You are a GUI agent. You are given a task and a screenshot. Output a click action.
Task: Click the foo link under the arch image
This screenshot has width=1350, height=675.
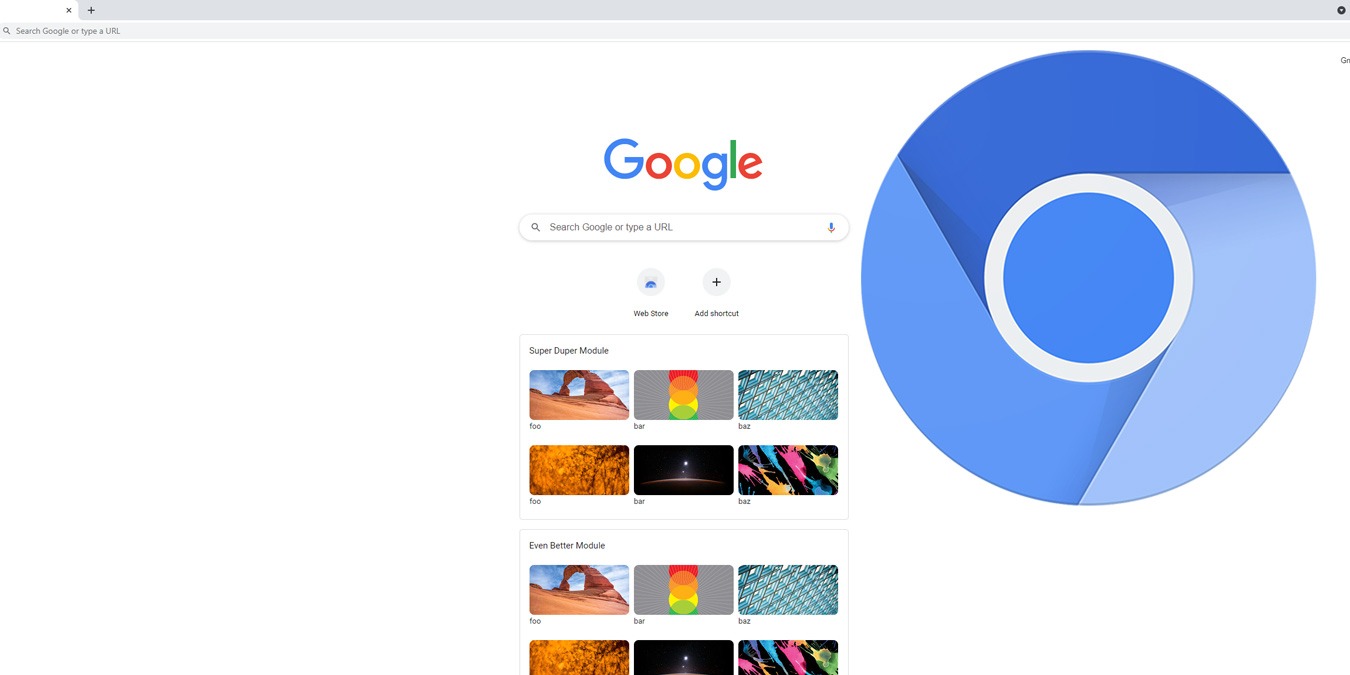click(x=535, y=426)
